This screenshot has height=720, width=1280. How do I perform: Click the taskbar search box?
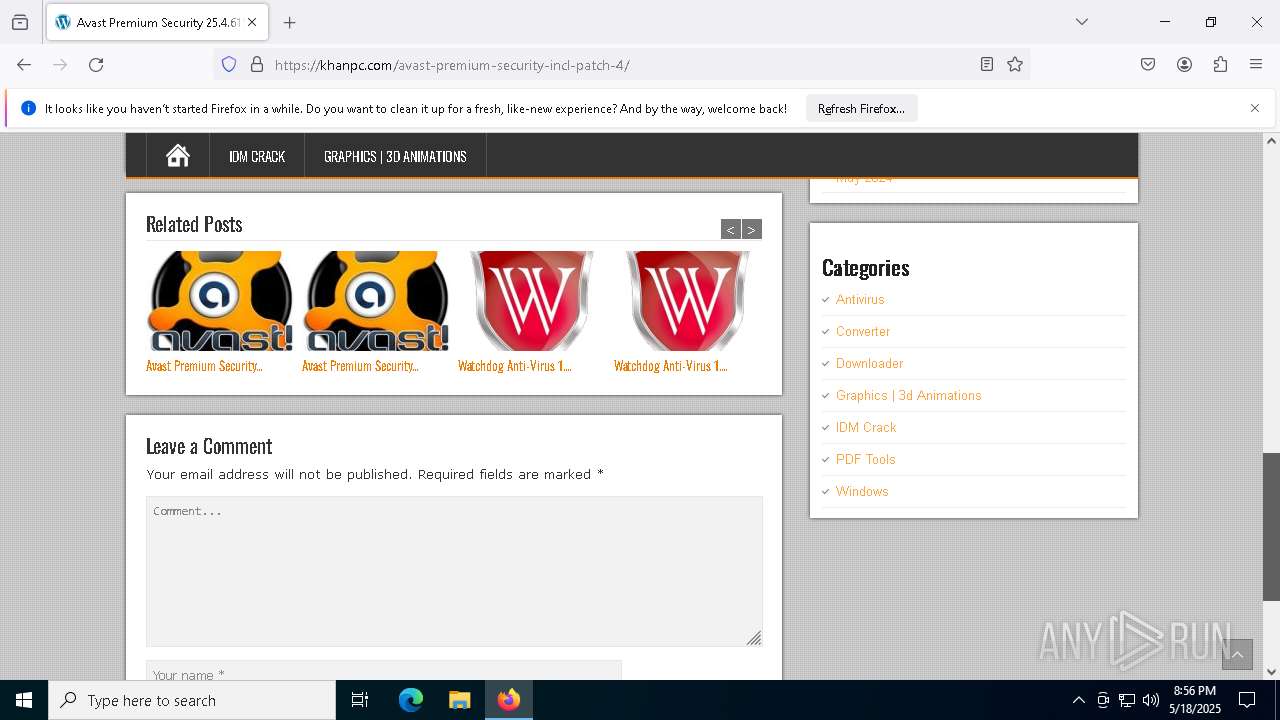click(x=192, y=700)
